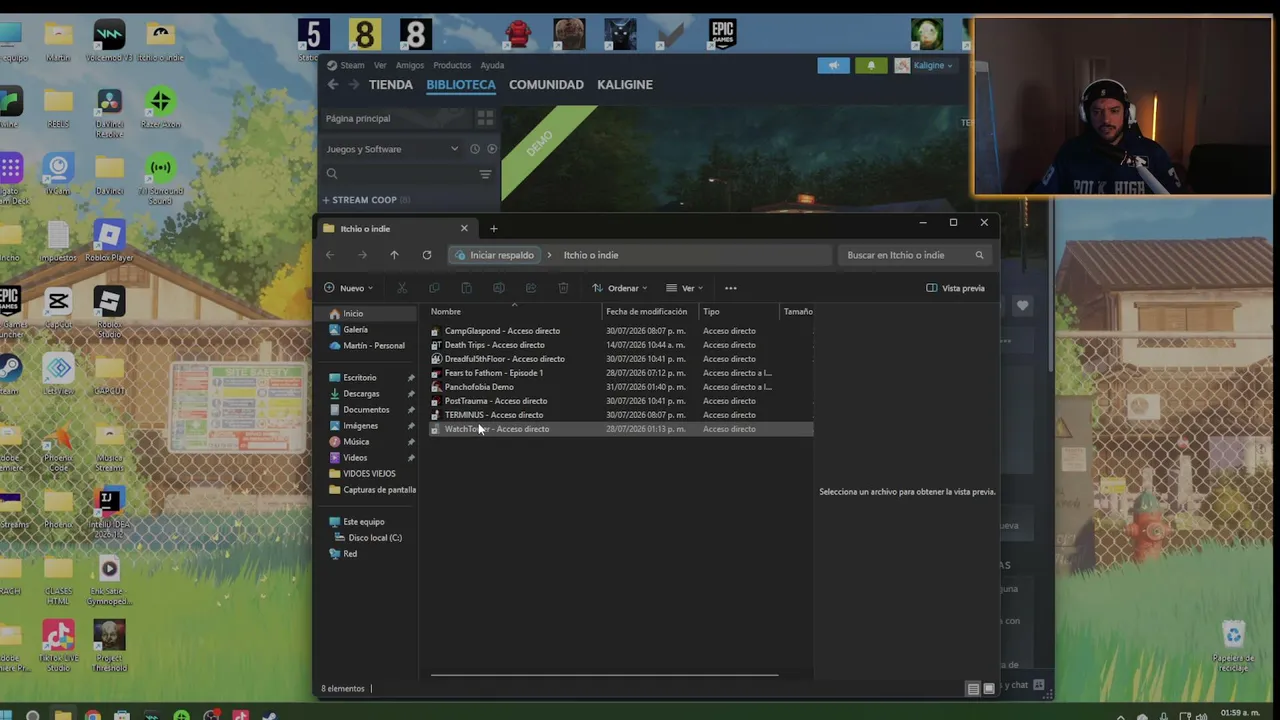Click Steam library collections grid icon
This screenshot has height=720, width=1280.
pyautogui.click(x=485, y=118)
